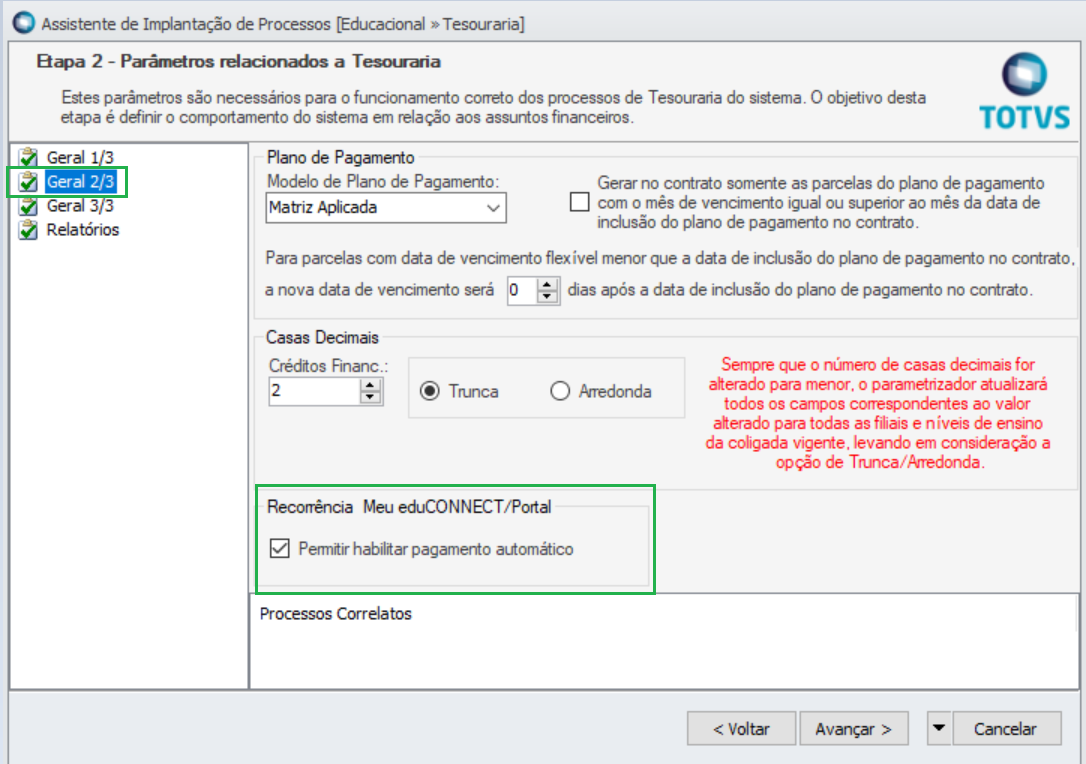The image size is (1086, 764).
Task: Click the TOTVS logo
Action: pyautogui.click(x=1024, y=91)
